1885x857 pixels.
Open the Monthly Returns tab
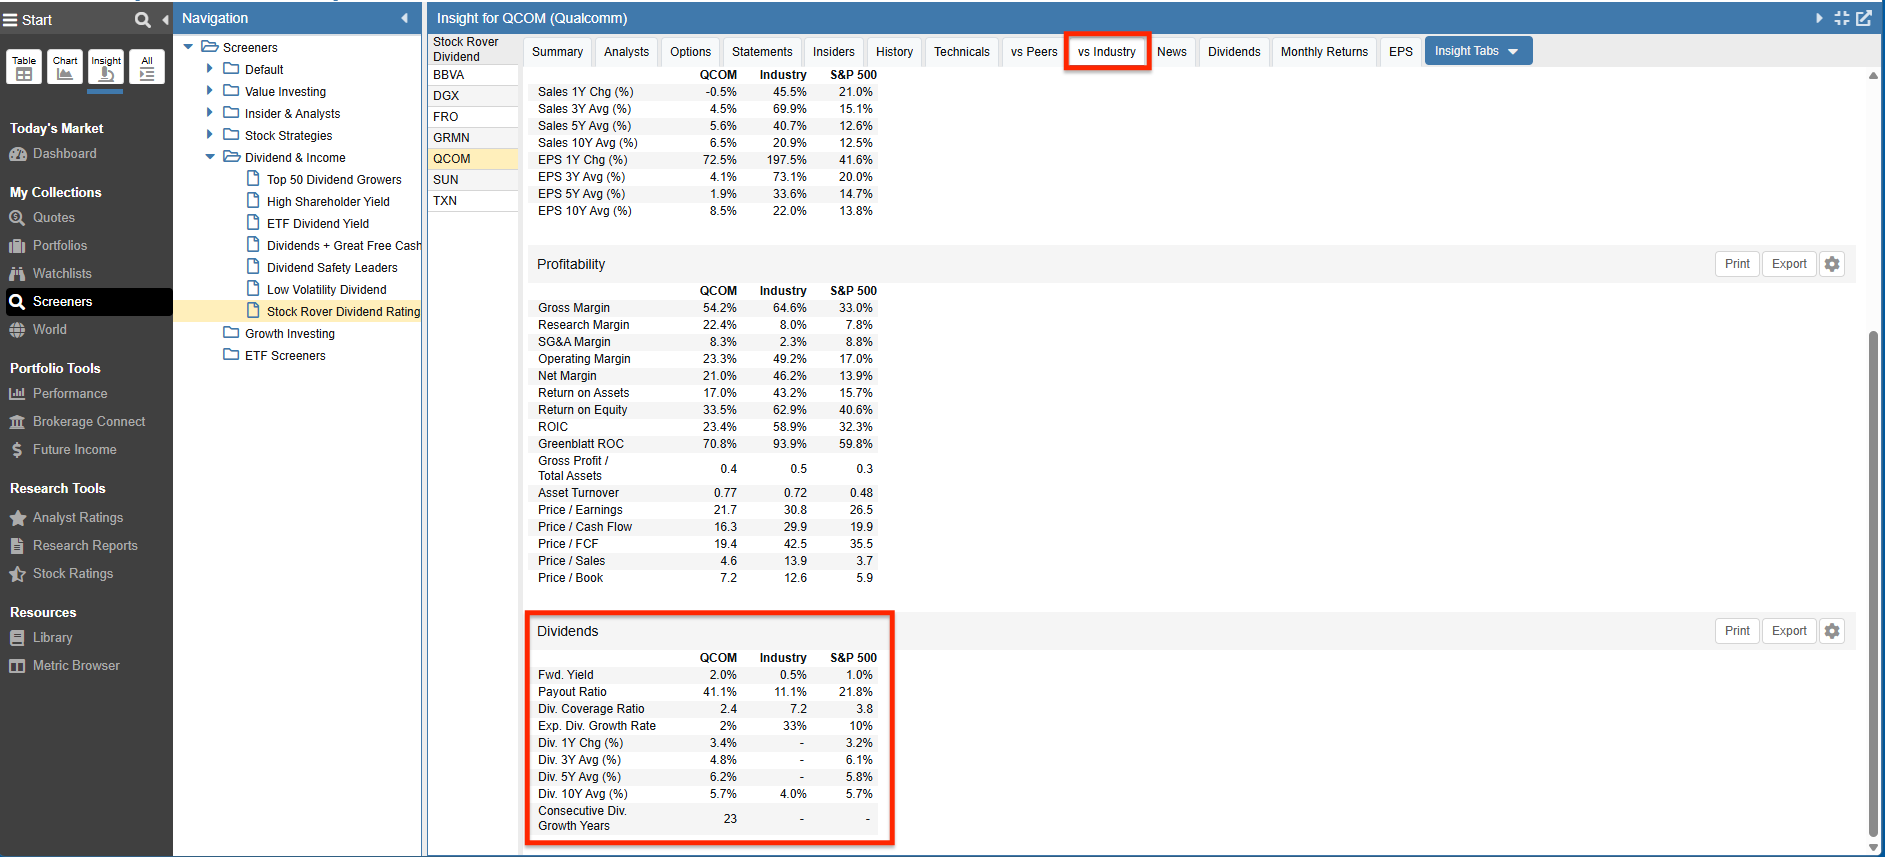click(x=1324, y=52)
